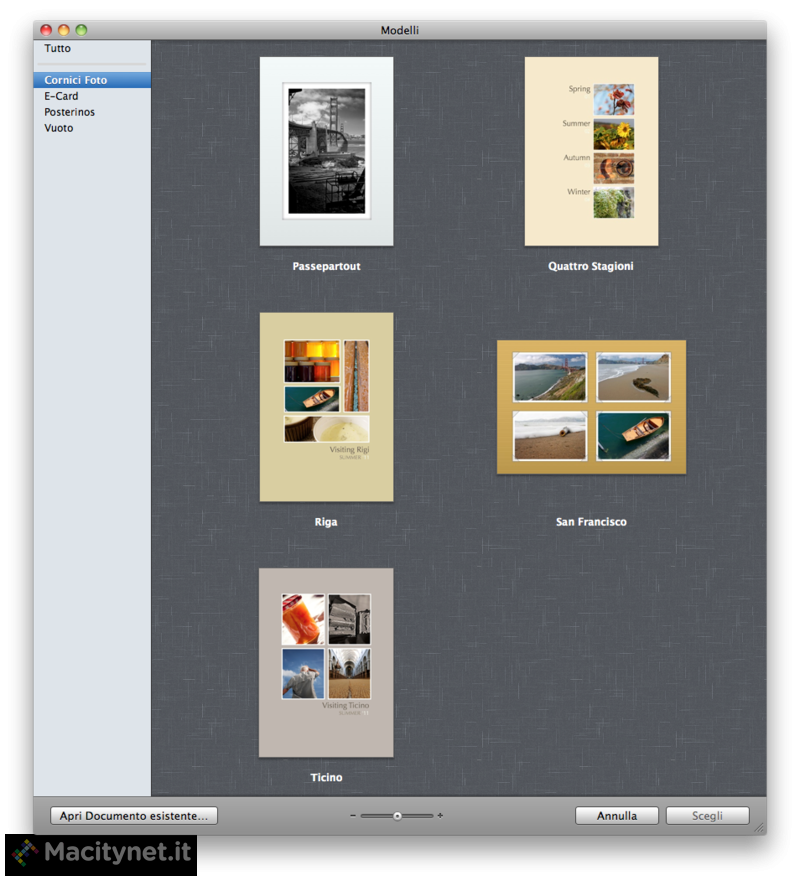Choose the Ticino template thumbnail
This screenshot has height=881, width=800.
click(x=326, y=662)
